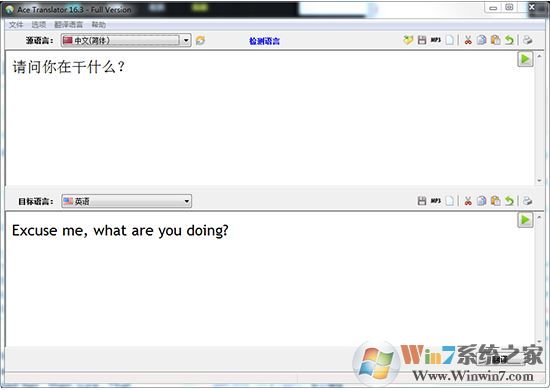550x390 pixels.
Task: Cut source text with scissors icon
Action: point(468,40)
